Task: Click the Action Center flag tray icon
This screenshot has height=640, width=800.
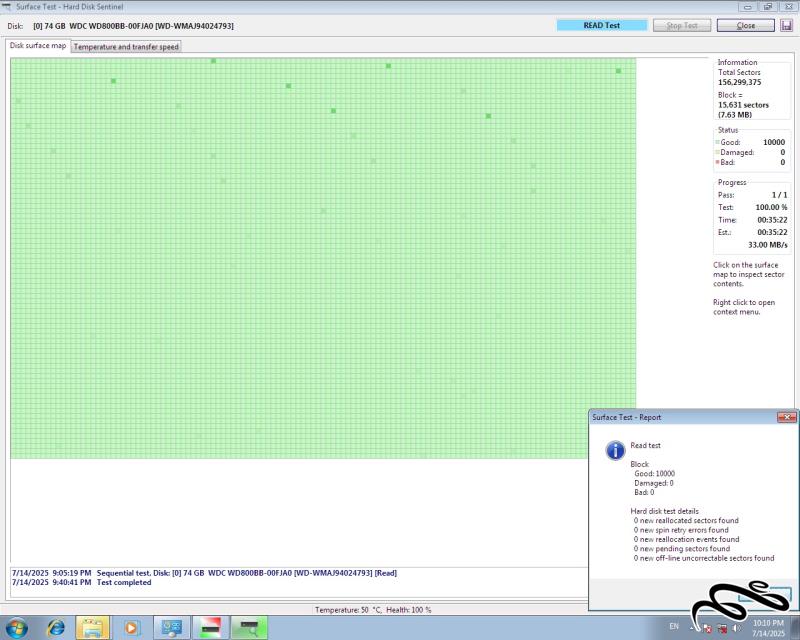Action: click(x=707, y=628)
